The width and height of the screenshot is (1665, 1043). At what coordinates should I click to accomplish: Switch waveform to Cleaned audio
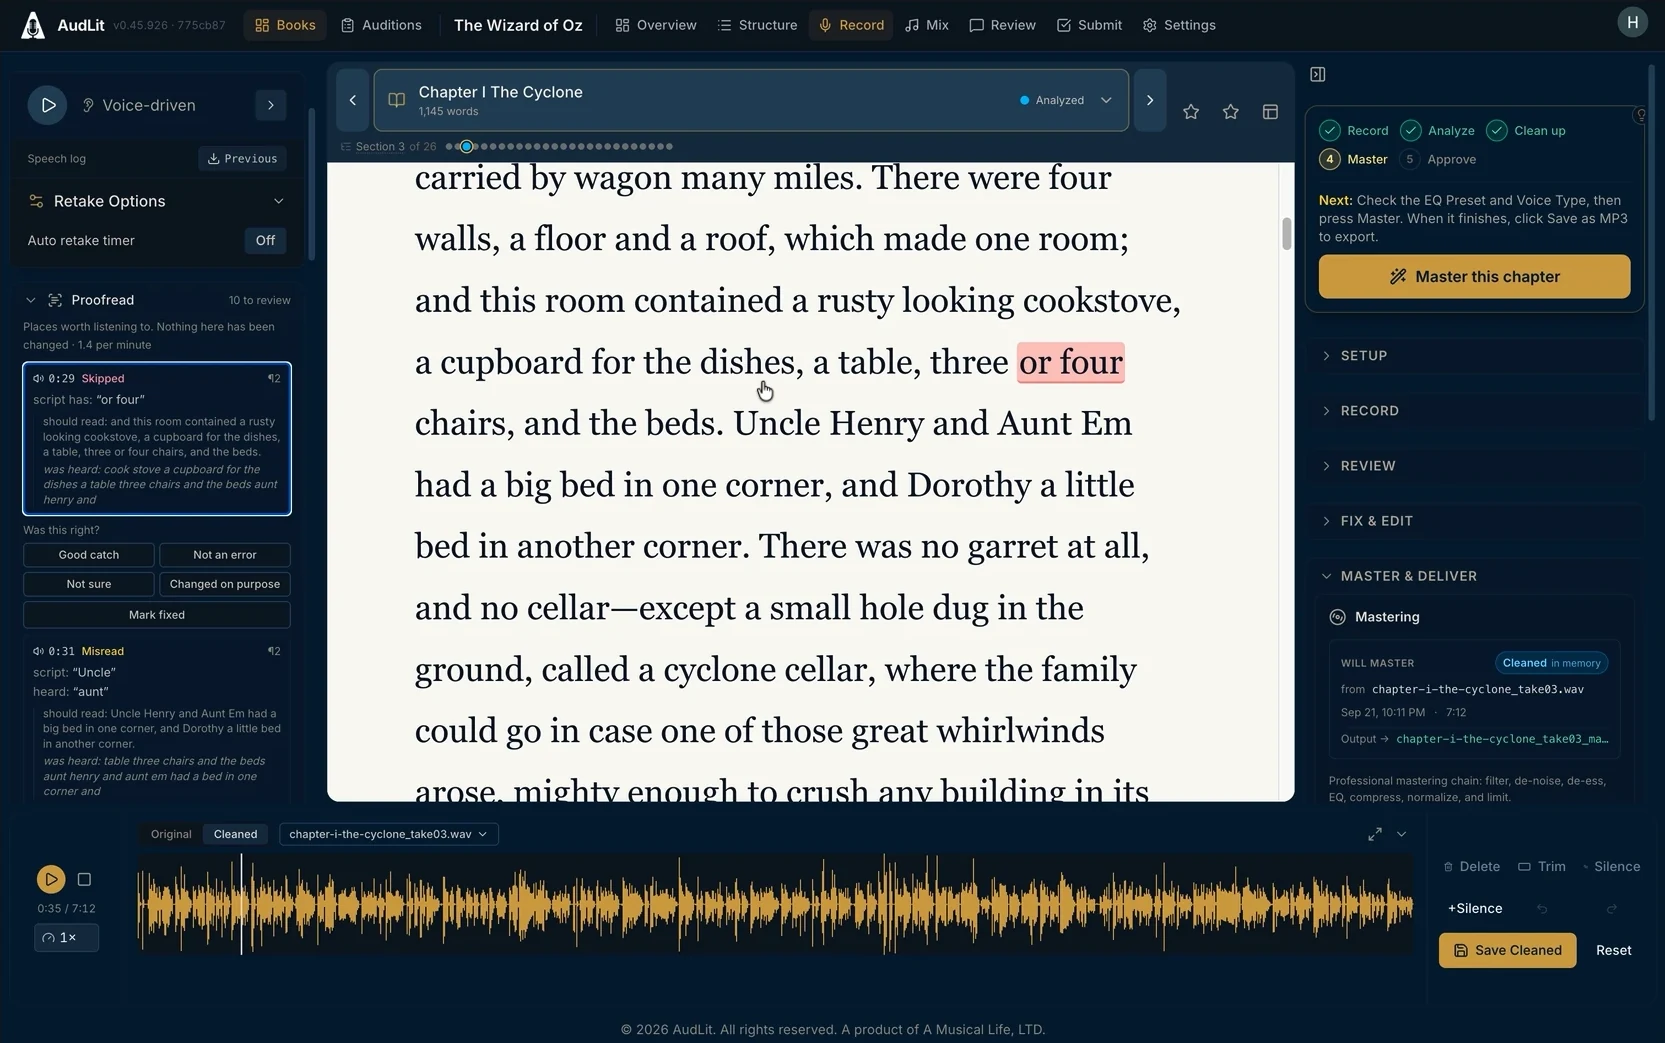point(235,834)
